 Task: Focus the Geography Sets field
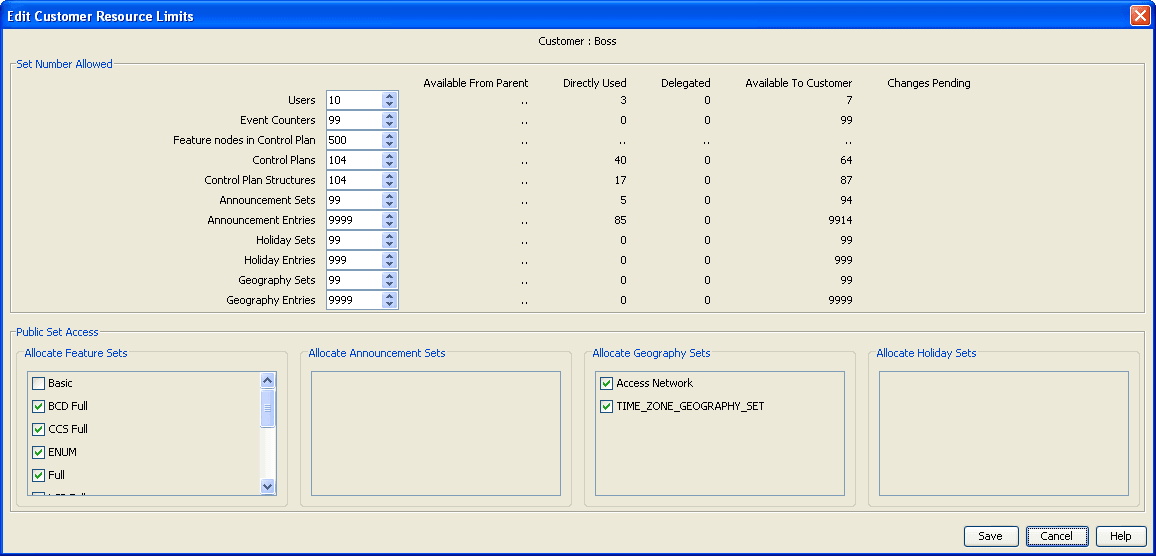355,280
